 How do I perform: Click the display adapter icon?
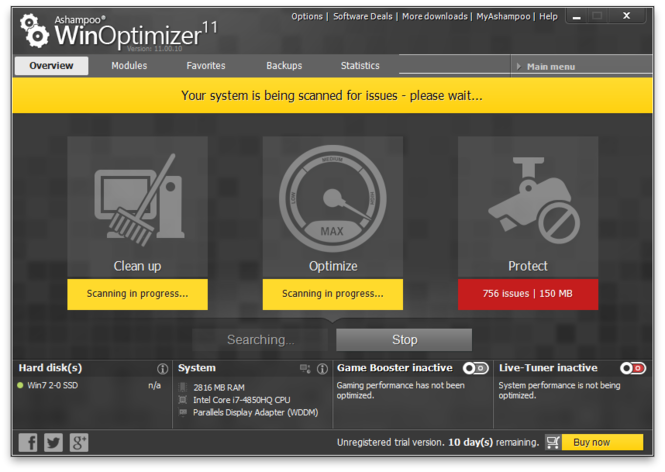(x=183, y=412)
